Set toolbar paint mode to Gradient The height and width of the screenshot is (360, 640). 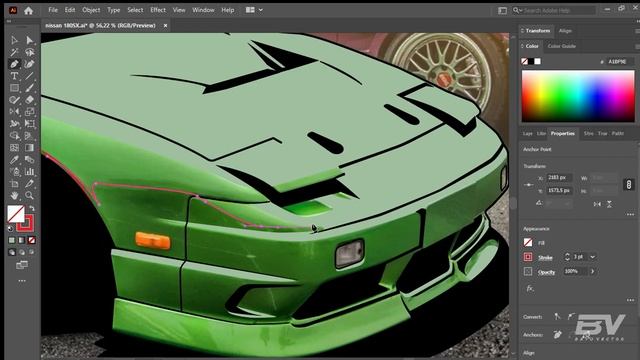pyautogui.click(x=22, y=240)
